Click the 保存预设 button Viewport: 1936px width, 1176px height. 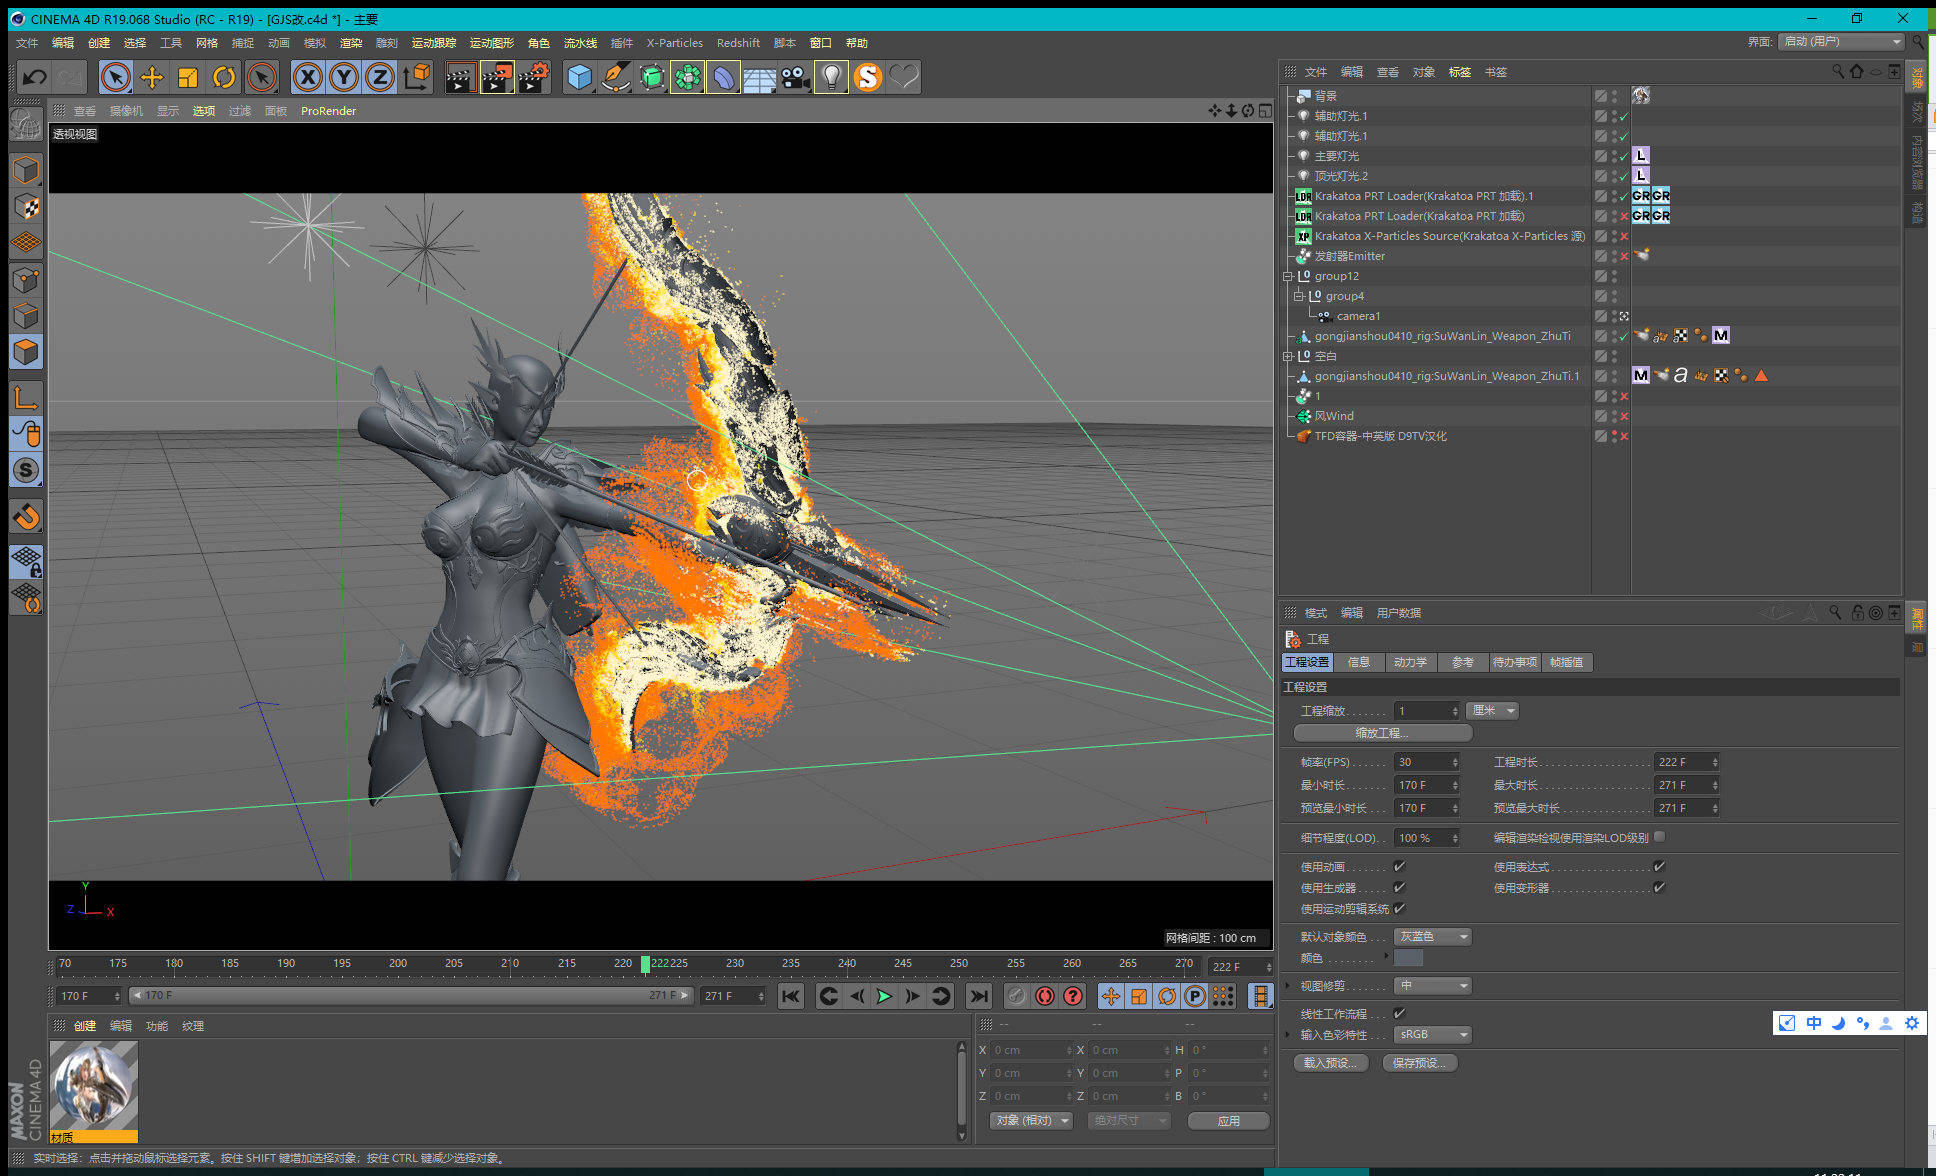[x=1420, y=1063]
